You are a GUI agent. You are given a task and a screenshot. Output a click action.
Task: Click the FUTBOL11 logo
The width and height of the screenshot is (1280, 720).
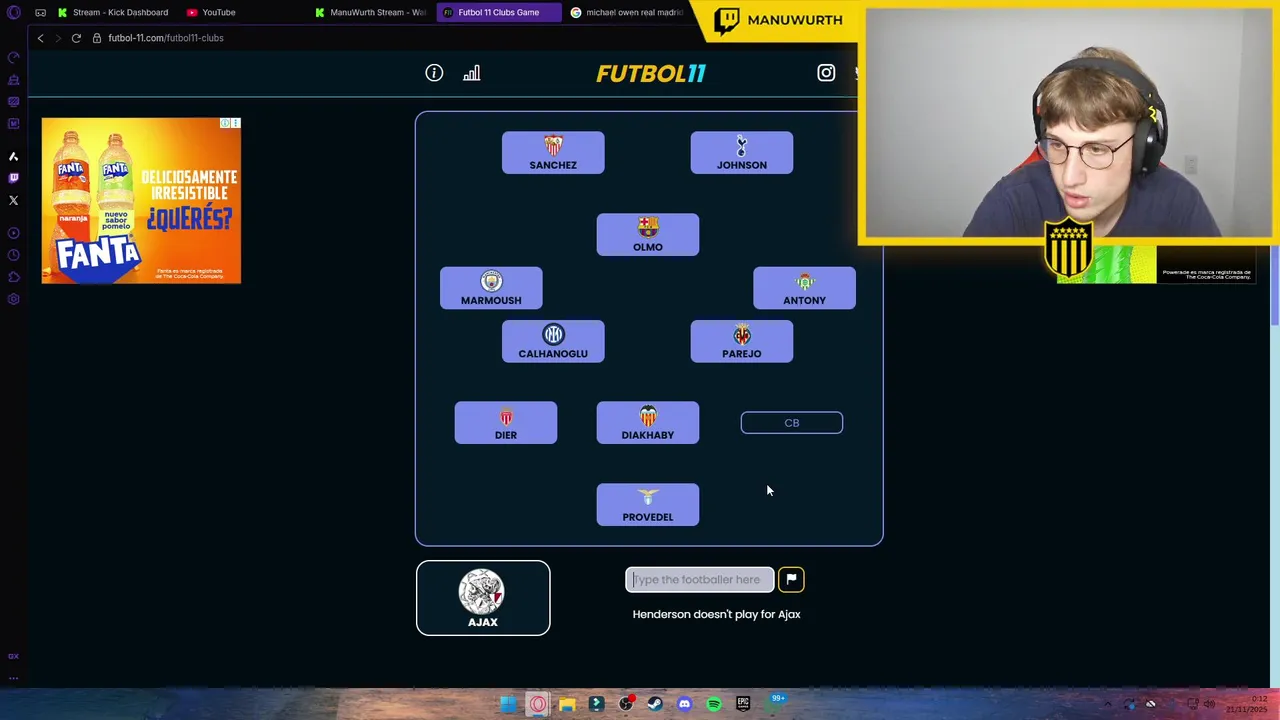click(x=651, y=73)
